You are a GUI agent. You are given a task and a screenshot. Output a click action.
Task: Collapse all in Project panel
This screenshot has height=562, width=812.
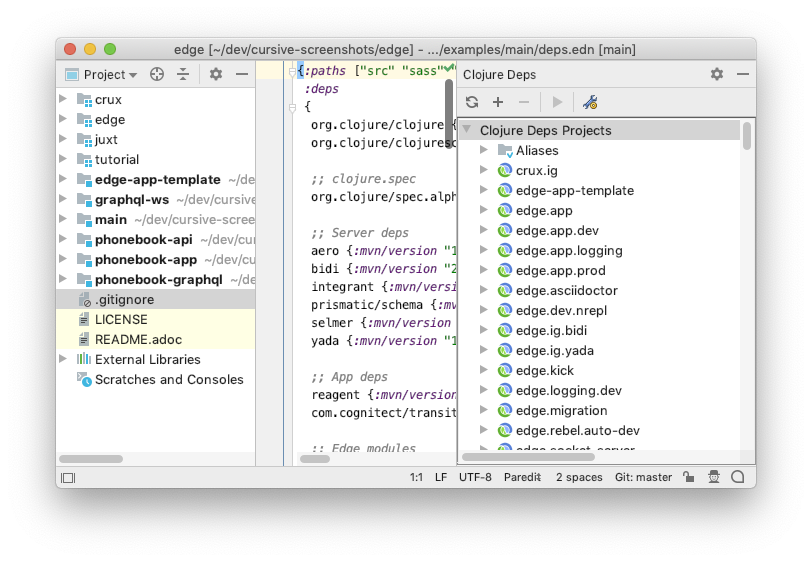coord(183,75)
